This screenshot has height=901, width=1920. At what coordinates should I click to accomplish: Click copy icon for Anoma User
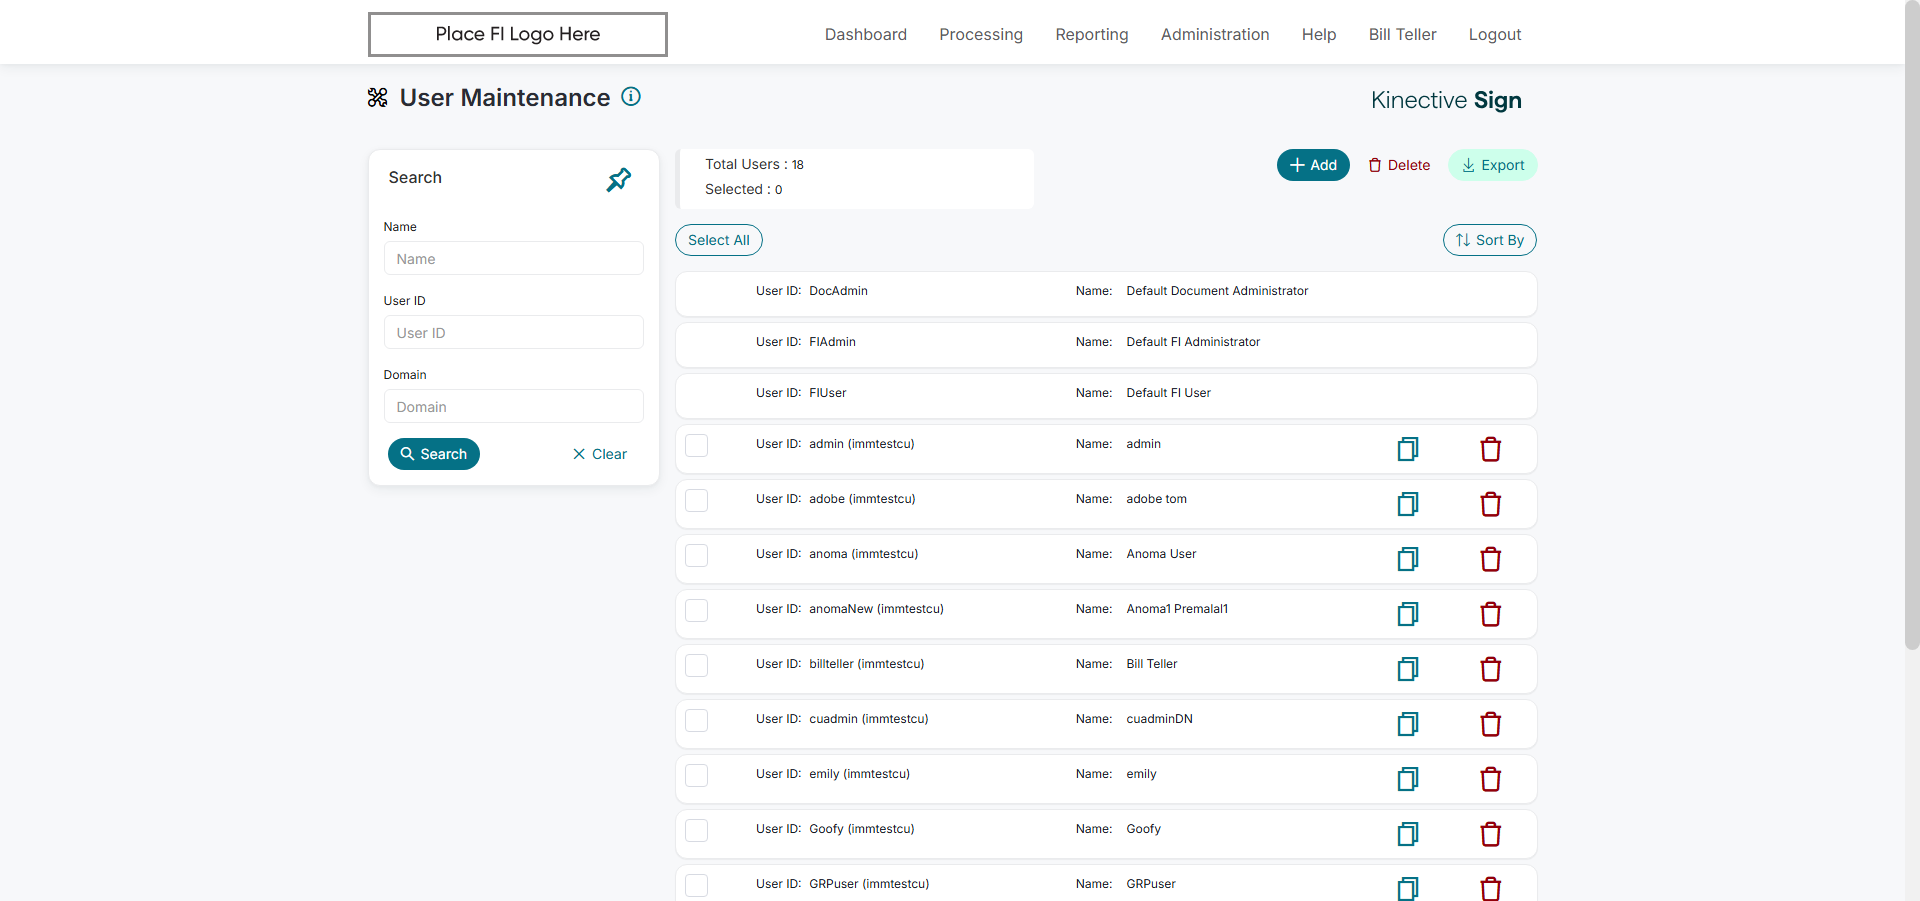(x=1408, y=559)
